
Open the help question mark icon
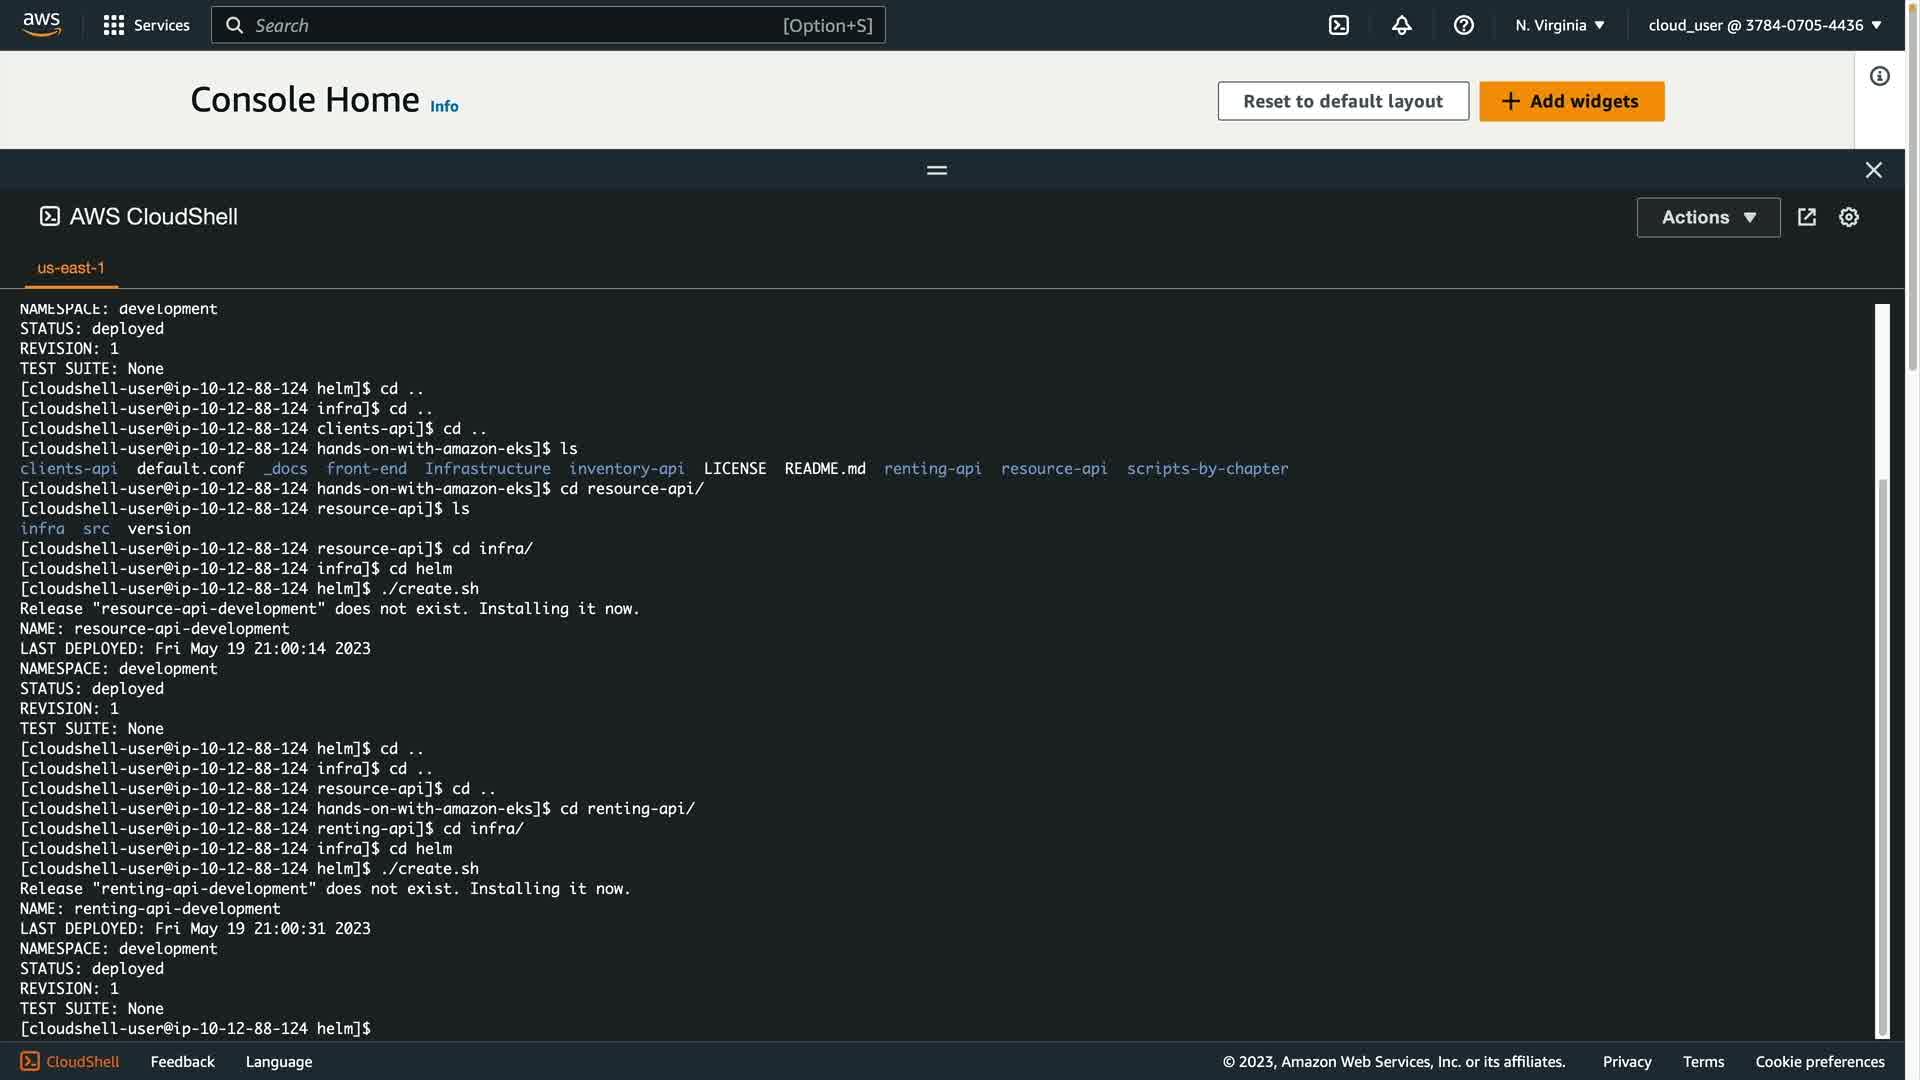tap(1463, 25)
